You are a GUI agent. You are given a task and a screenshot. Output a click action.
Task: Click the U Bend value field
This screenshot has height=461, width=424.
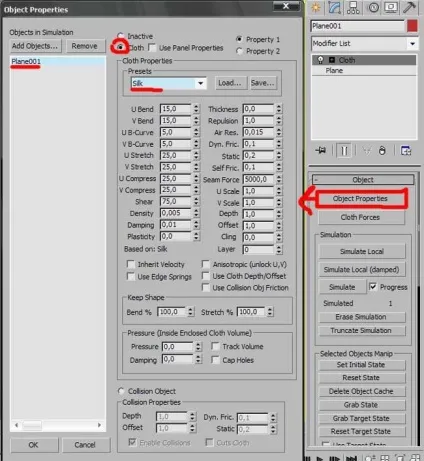(x=175, y=109)
